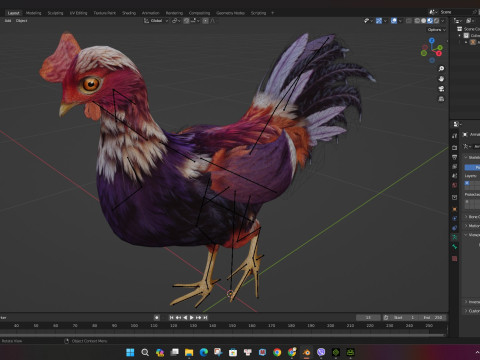Open the Add menu in viewport header
Screen dimensions: 480x360
[x=8, y=21]
